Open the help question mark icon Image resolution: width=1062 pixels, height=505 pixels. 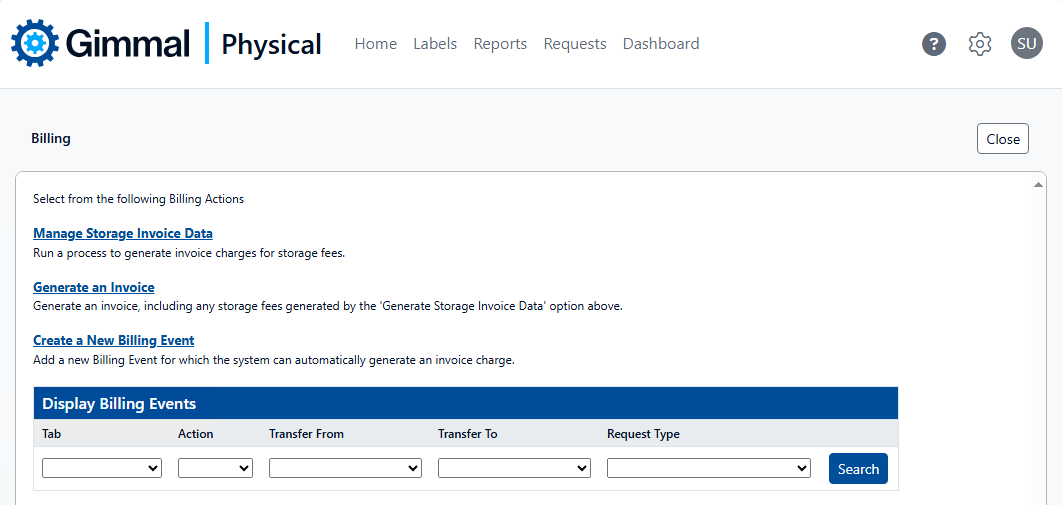point(934,44)
